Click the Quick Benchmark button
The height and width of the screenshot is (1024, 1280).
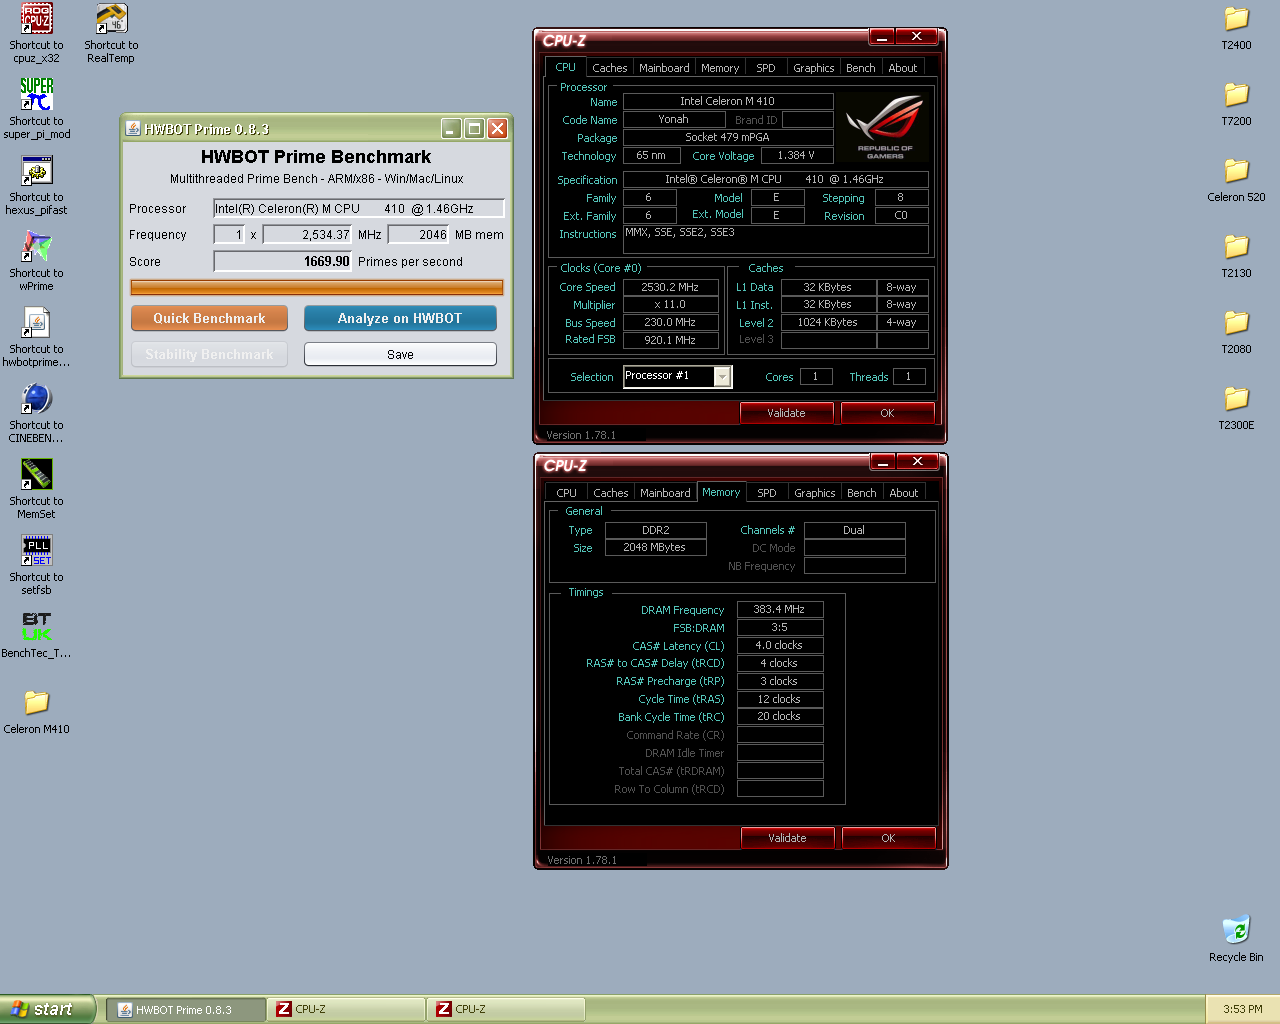pos(209,318)
